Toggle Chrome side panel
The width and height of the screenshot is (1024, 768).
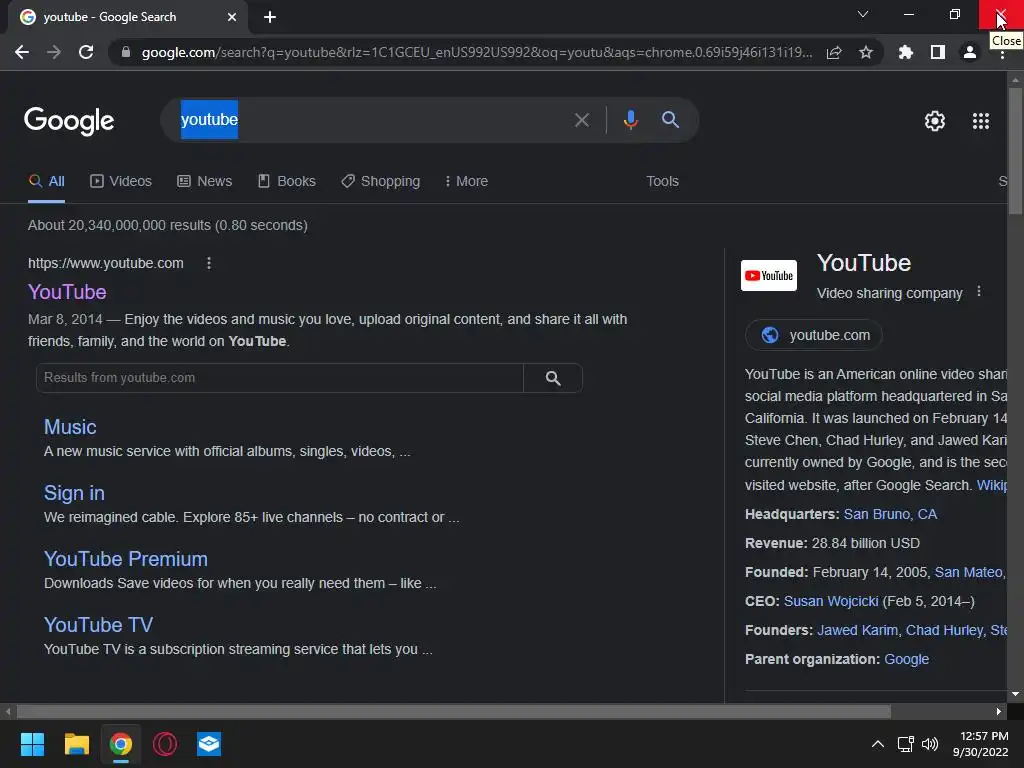coord(938,52)
